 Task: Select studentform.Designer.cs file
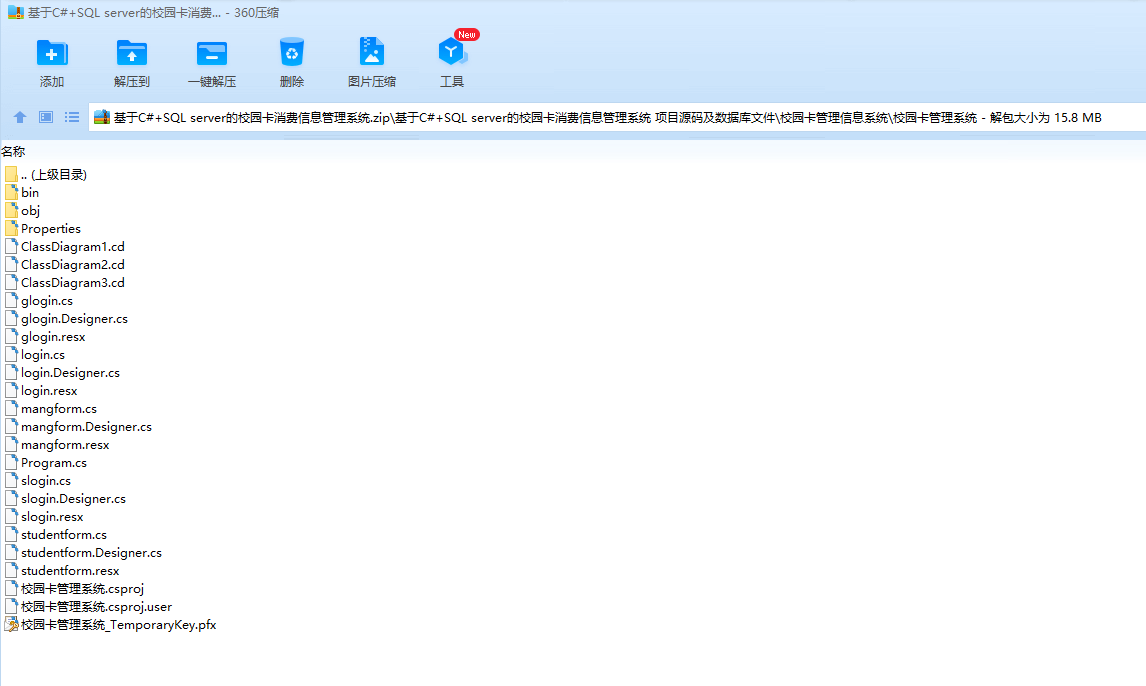coord(83,553)
